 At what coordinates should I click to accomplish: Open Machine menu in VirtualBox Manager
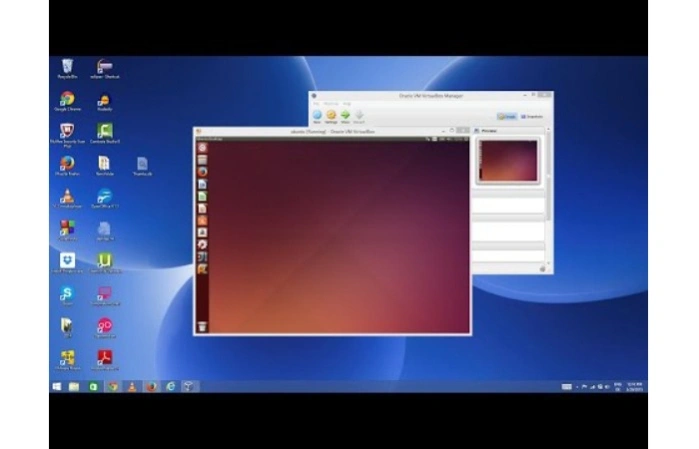click(331, 103)
